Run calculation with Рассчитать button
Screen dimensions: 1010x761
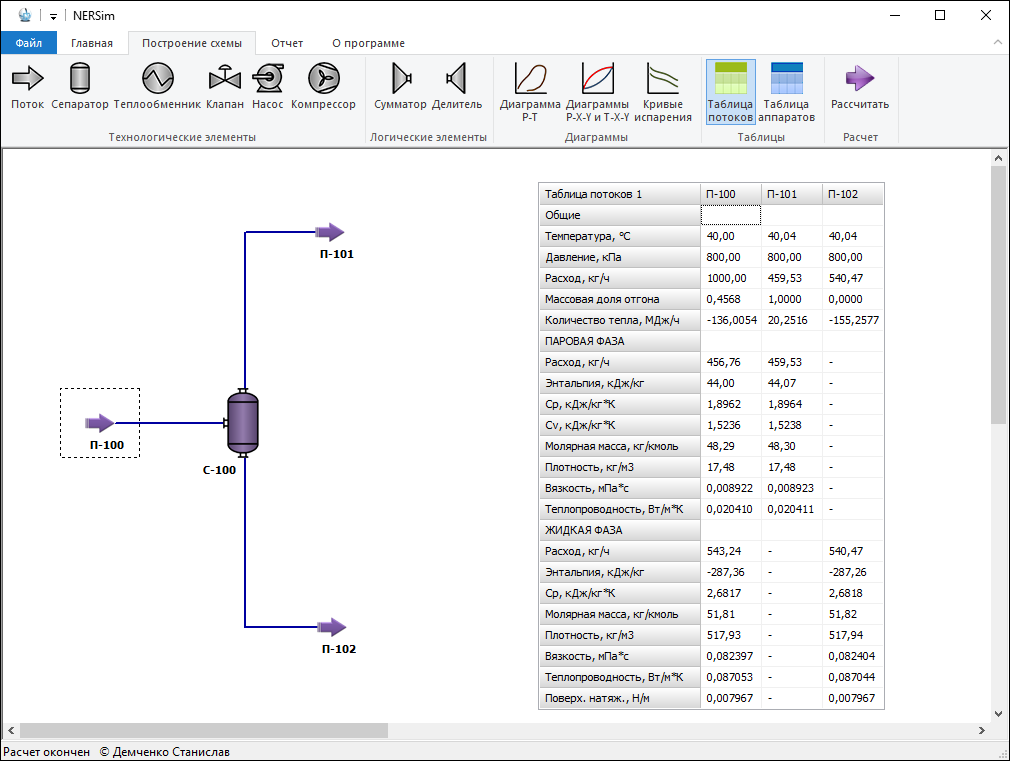click(x=859, y=86)
